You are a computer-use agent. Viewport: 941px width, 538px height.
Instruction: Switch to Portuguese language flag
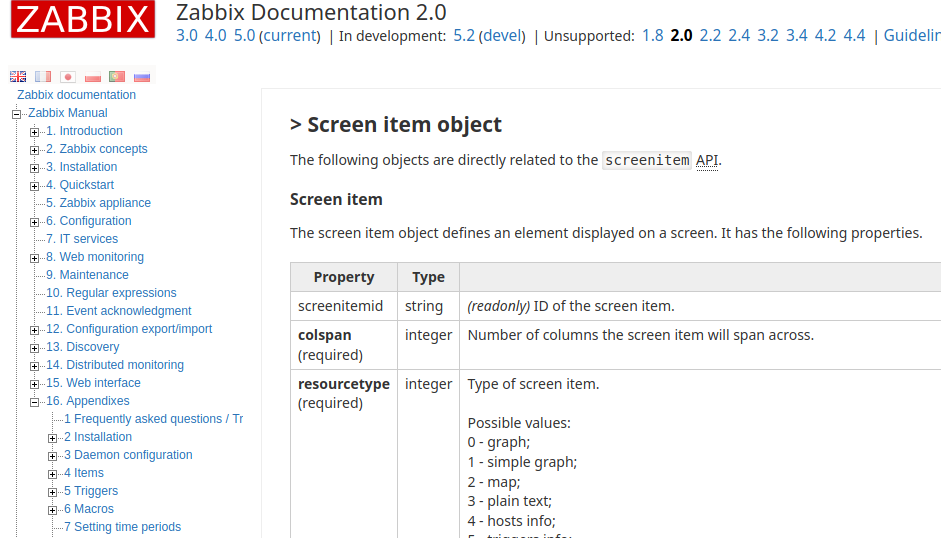[x=117, y=76]
